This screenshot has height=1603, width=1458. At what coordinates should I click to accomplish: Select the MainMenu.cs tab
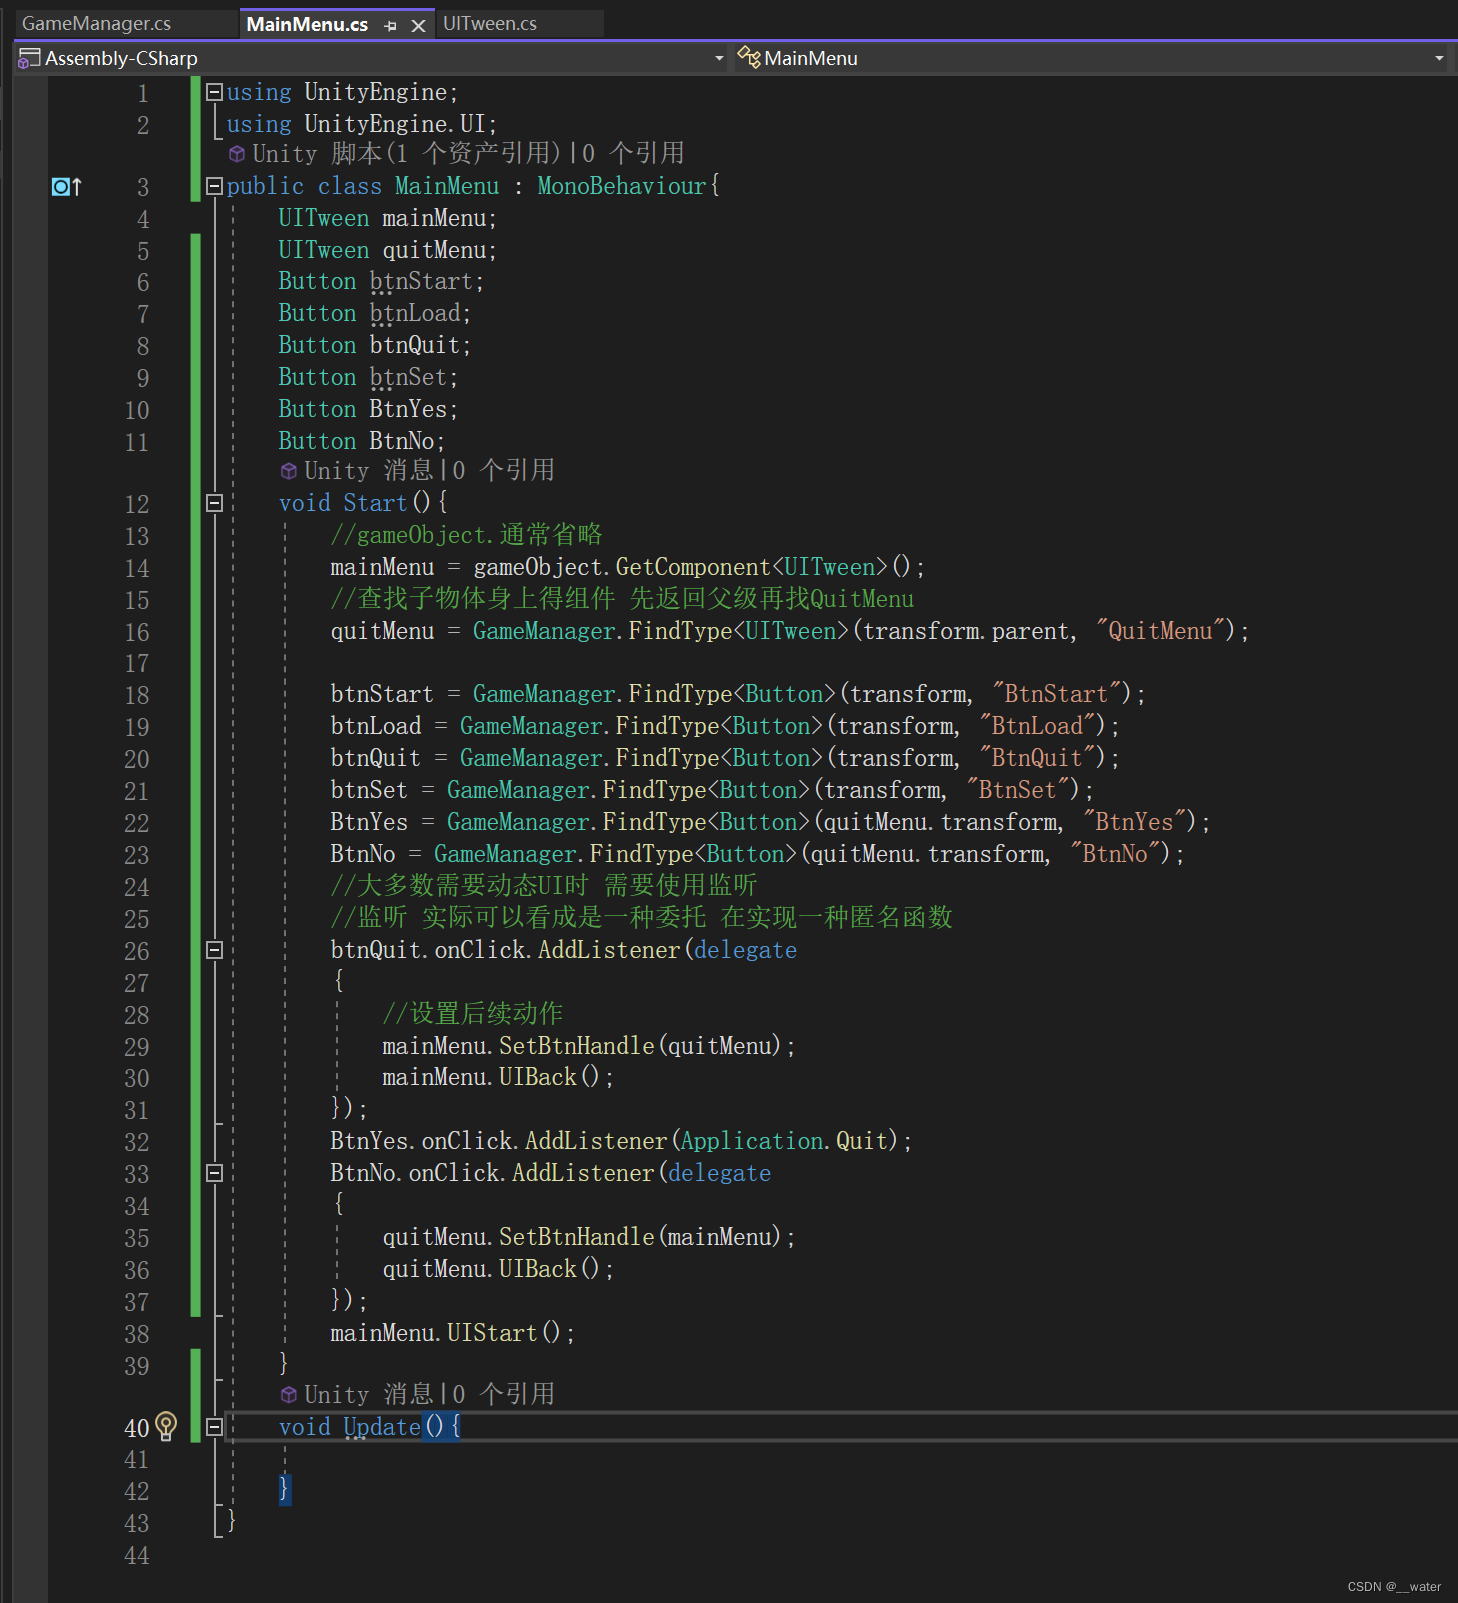coord(307,24)
